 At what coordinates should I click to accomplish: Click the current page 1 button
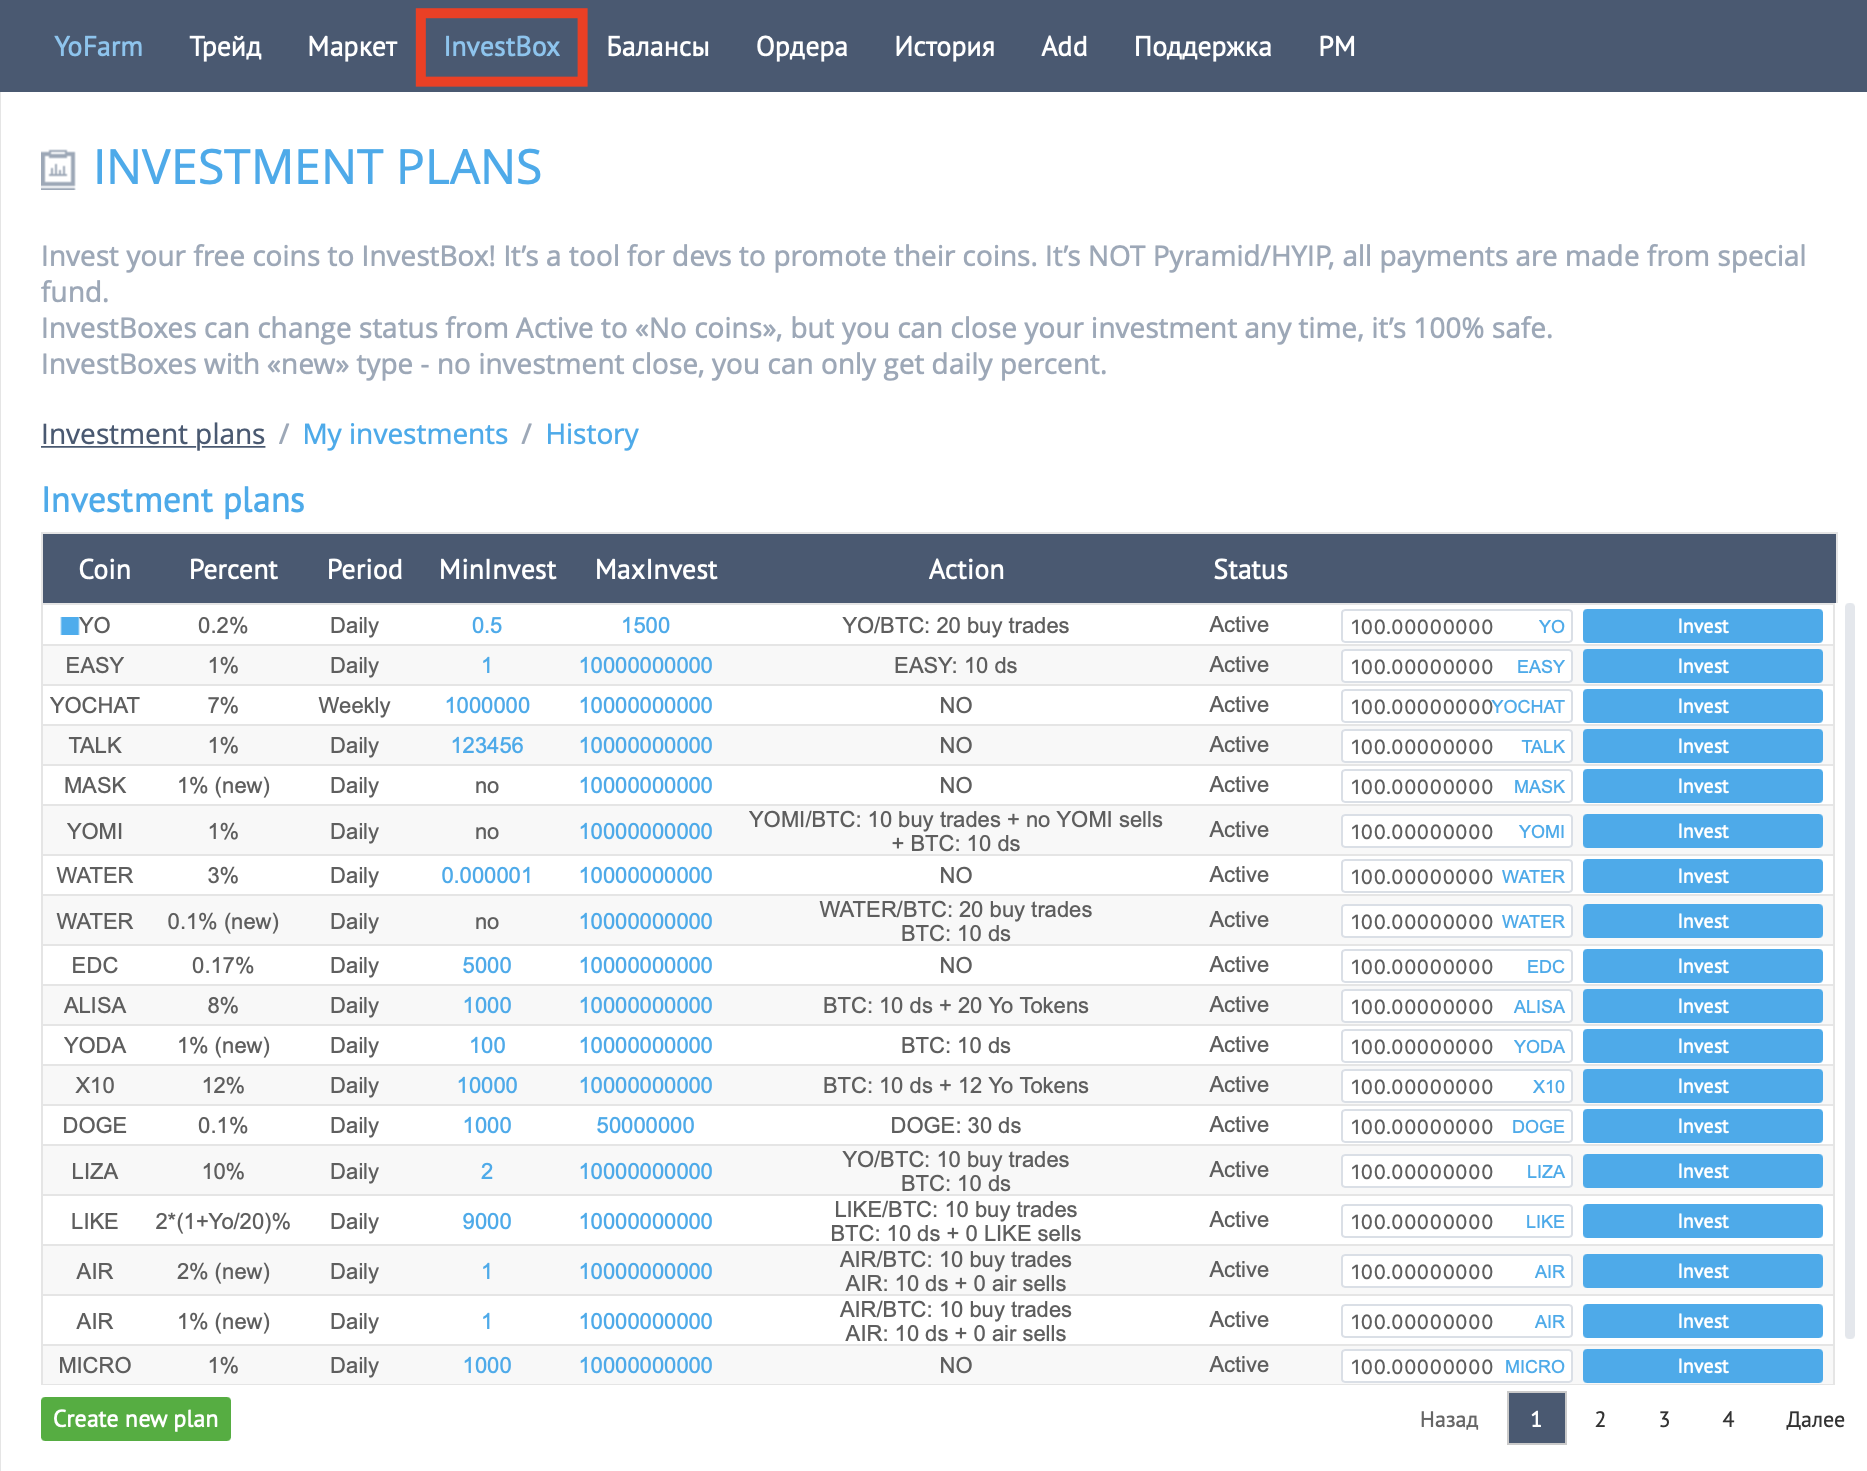1536,1419
